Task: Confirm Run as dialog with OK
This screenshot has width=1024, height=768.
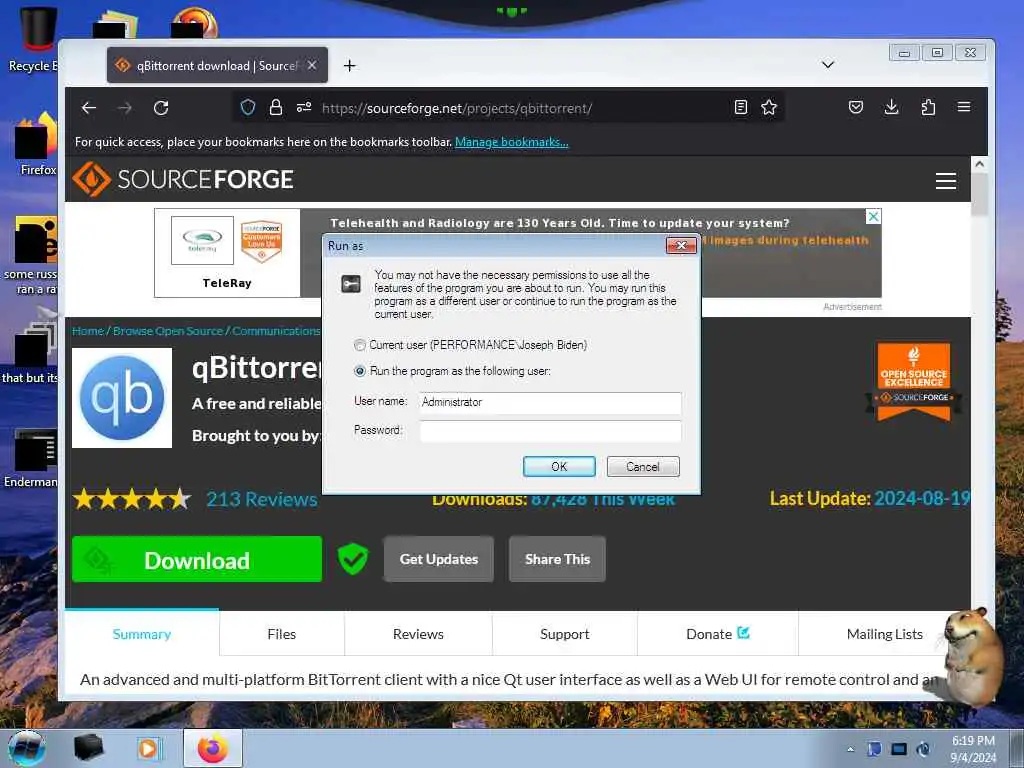Action: click(x=559, y=466)
